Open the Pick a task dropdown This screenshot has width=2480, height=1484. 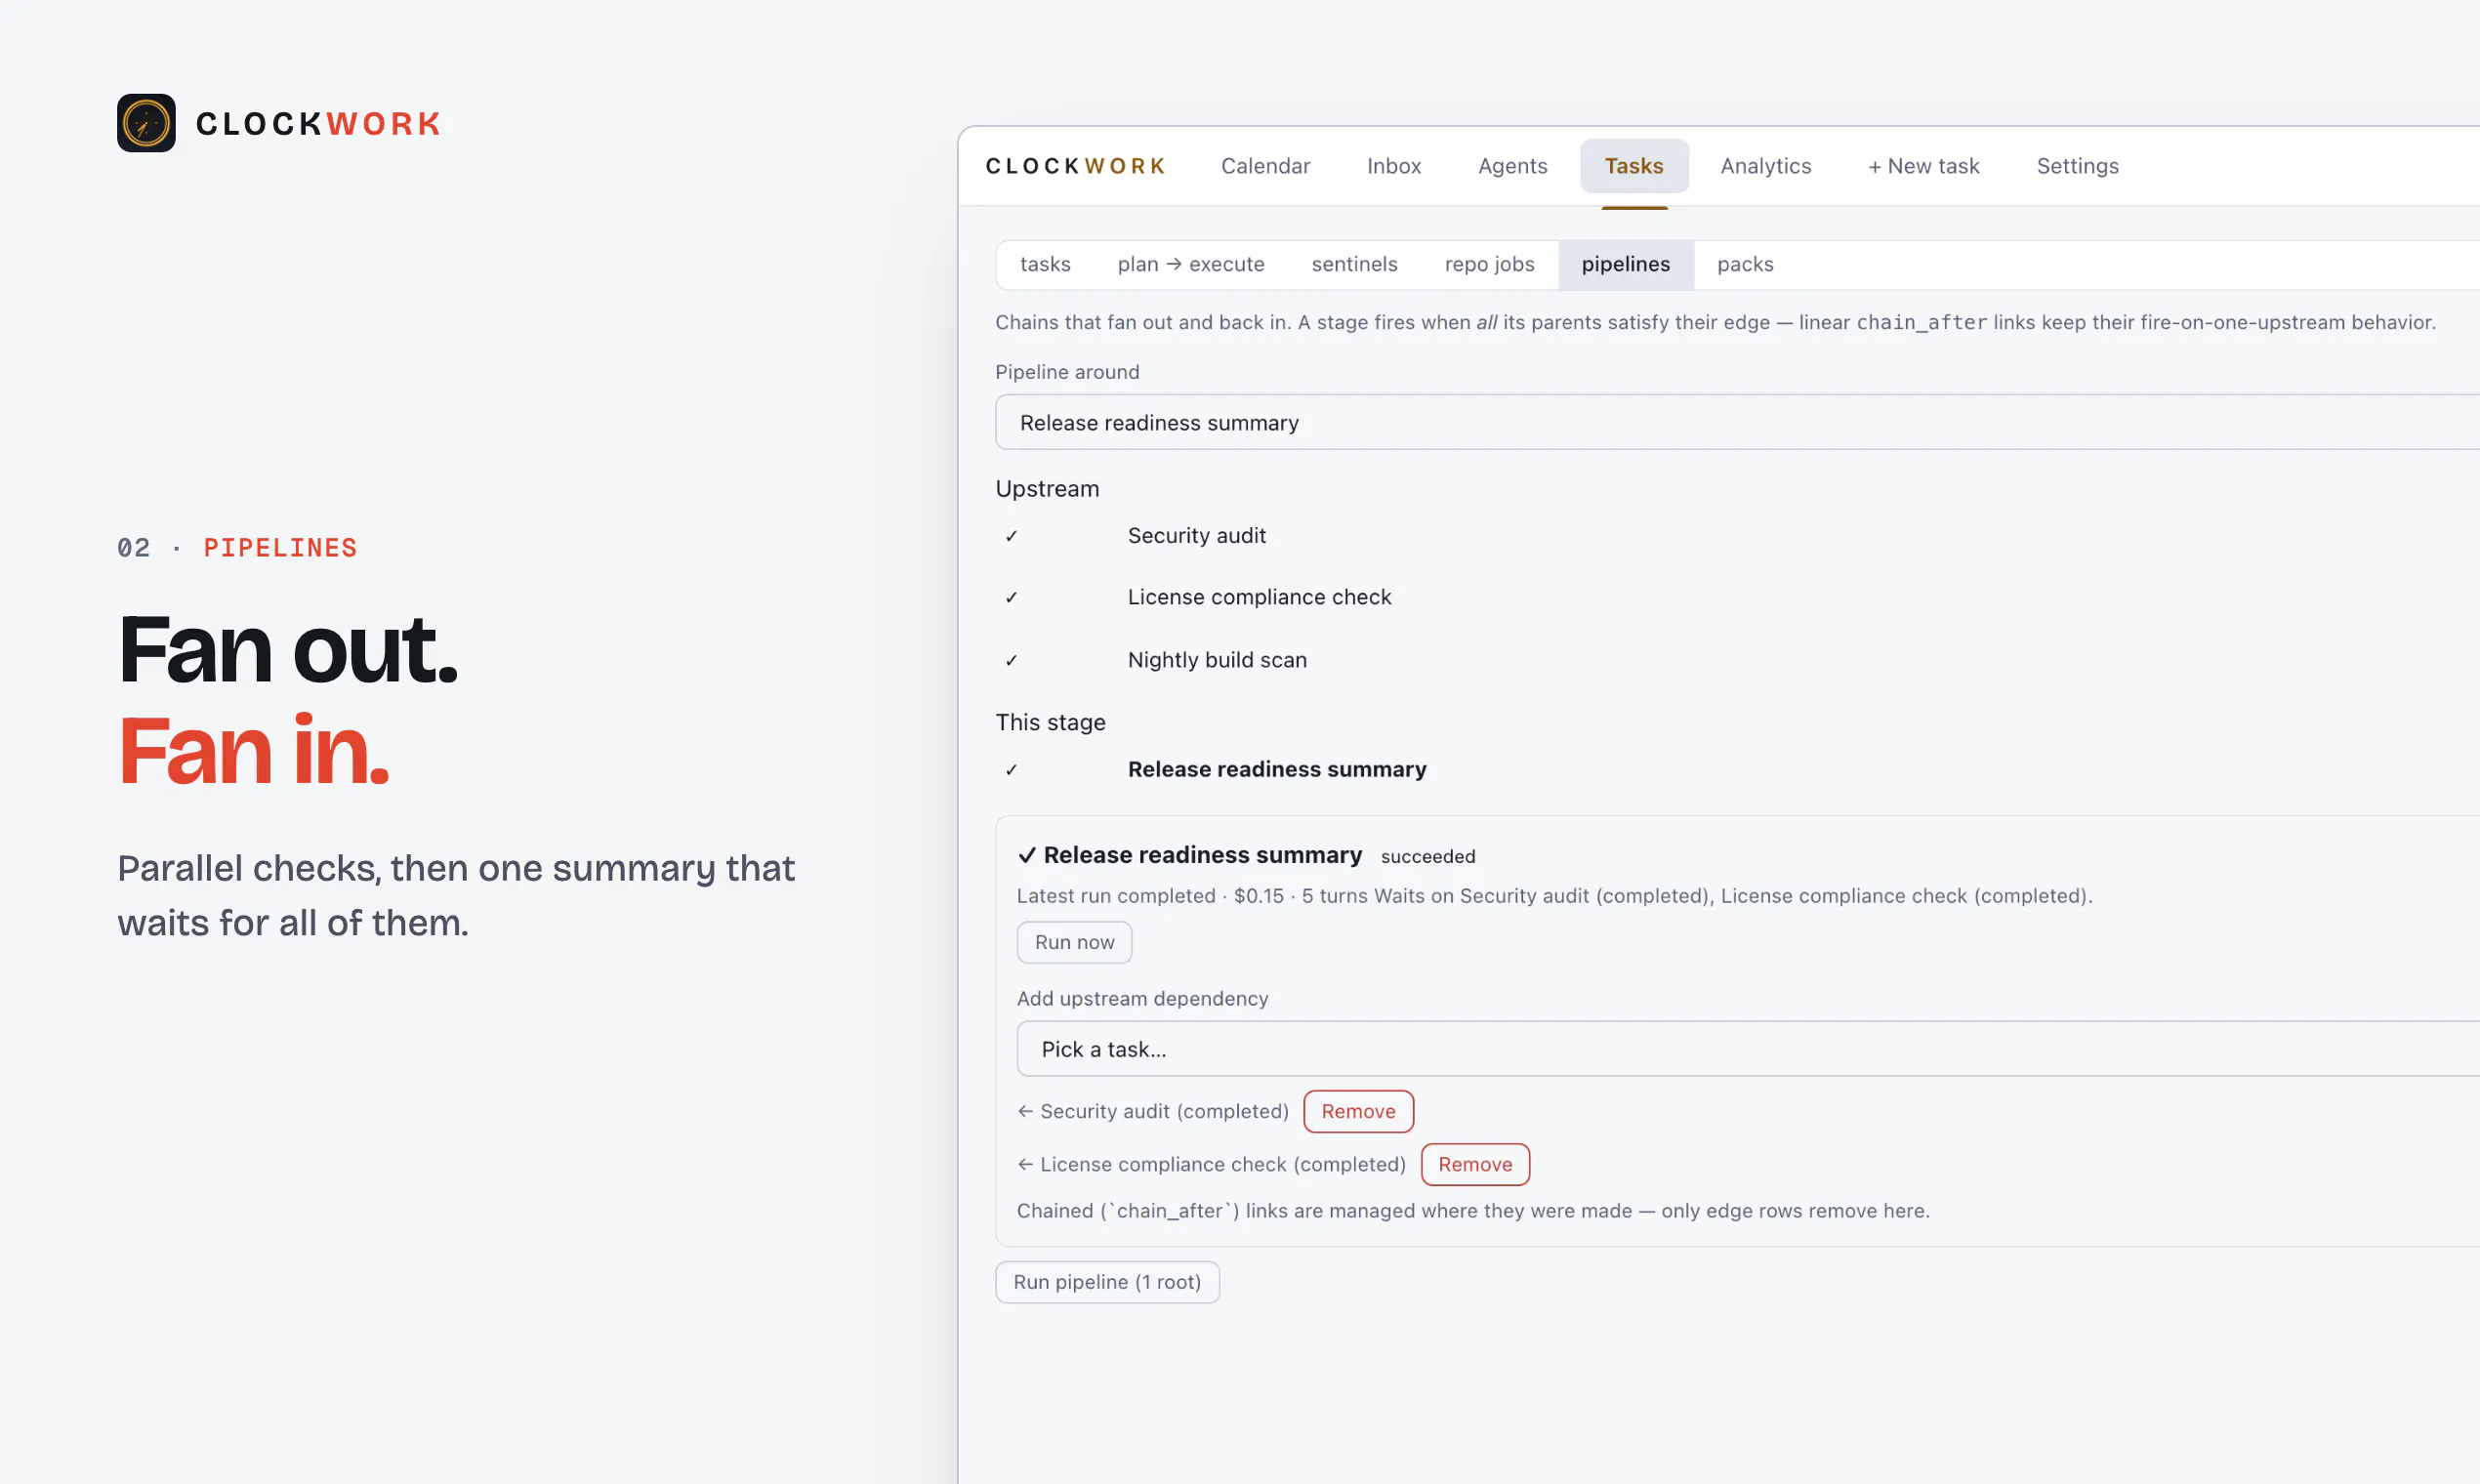coord(1748,1049)
